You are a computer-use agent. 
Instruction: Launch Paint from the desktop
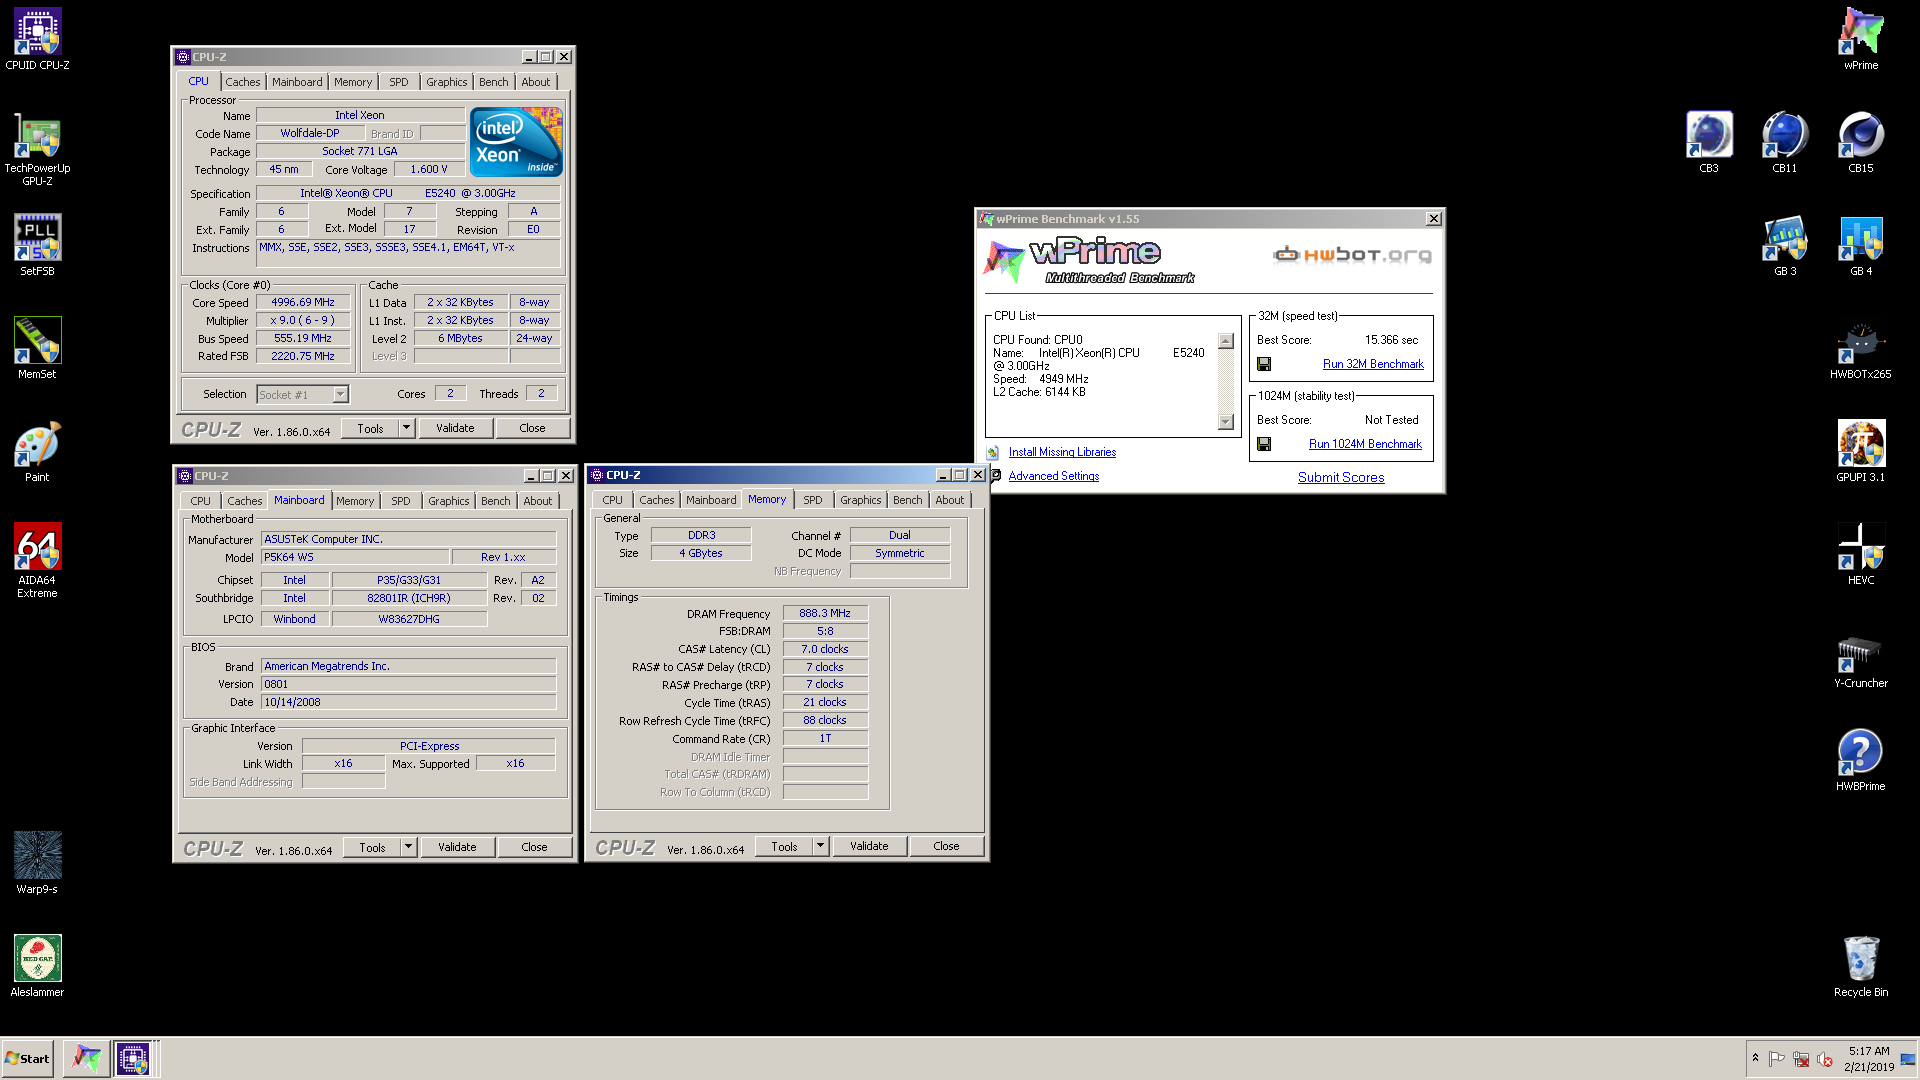tap(37, 451)
